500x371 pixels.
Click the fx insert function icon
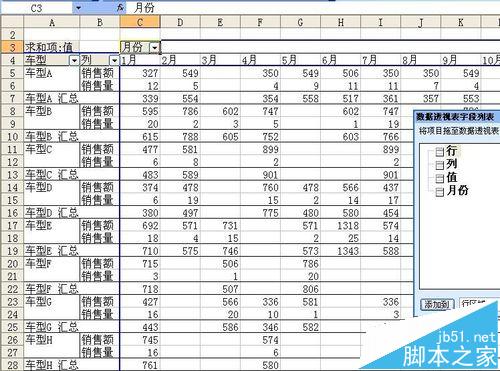coord(121,8)
